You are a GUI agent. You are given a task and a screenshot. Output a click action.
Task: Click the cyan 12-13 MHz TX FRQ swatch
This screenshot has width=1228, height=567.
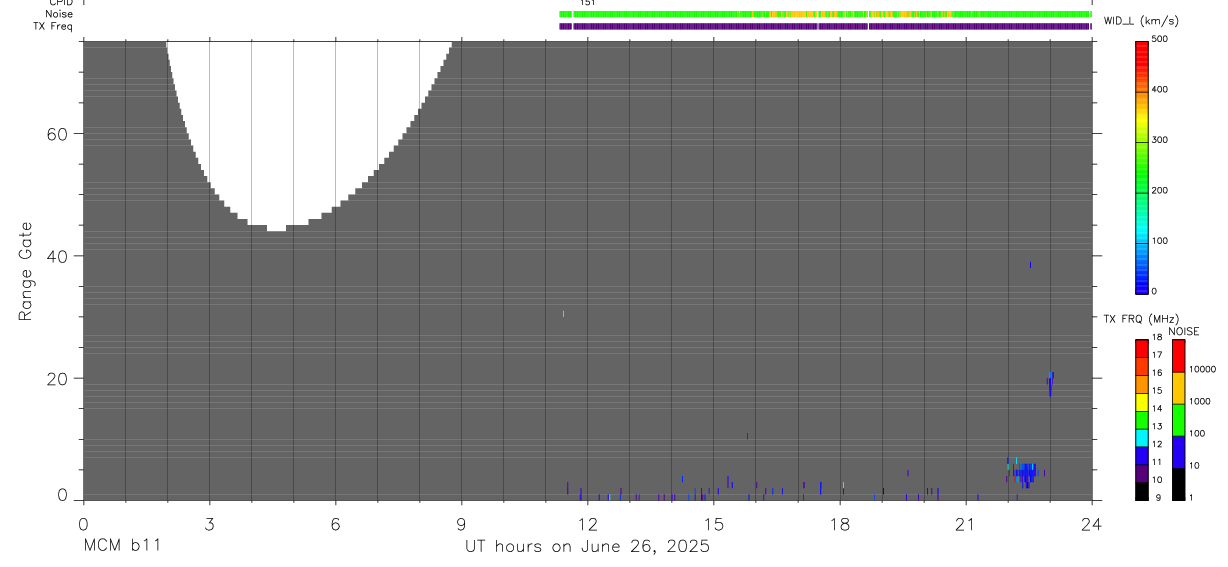tap(1141, 437)
